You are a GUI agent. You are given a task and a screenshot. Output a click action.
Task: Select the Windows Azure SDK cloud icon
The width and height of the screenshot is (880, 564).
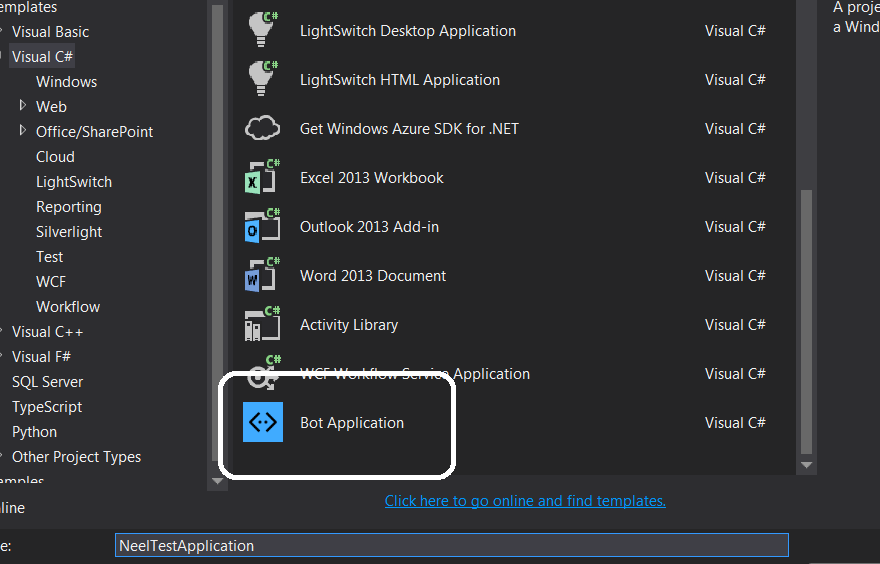[263, 128]
